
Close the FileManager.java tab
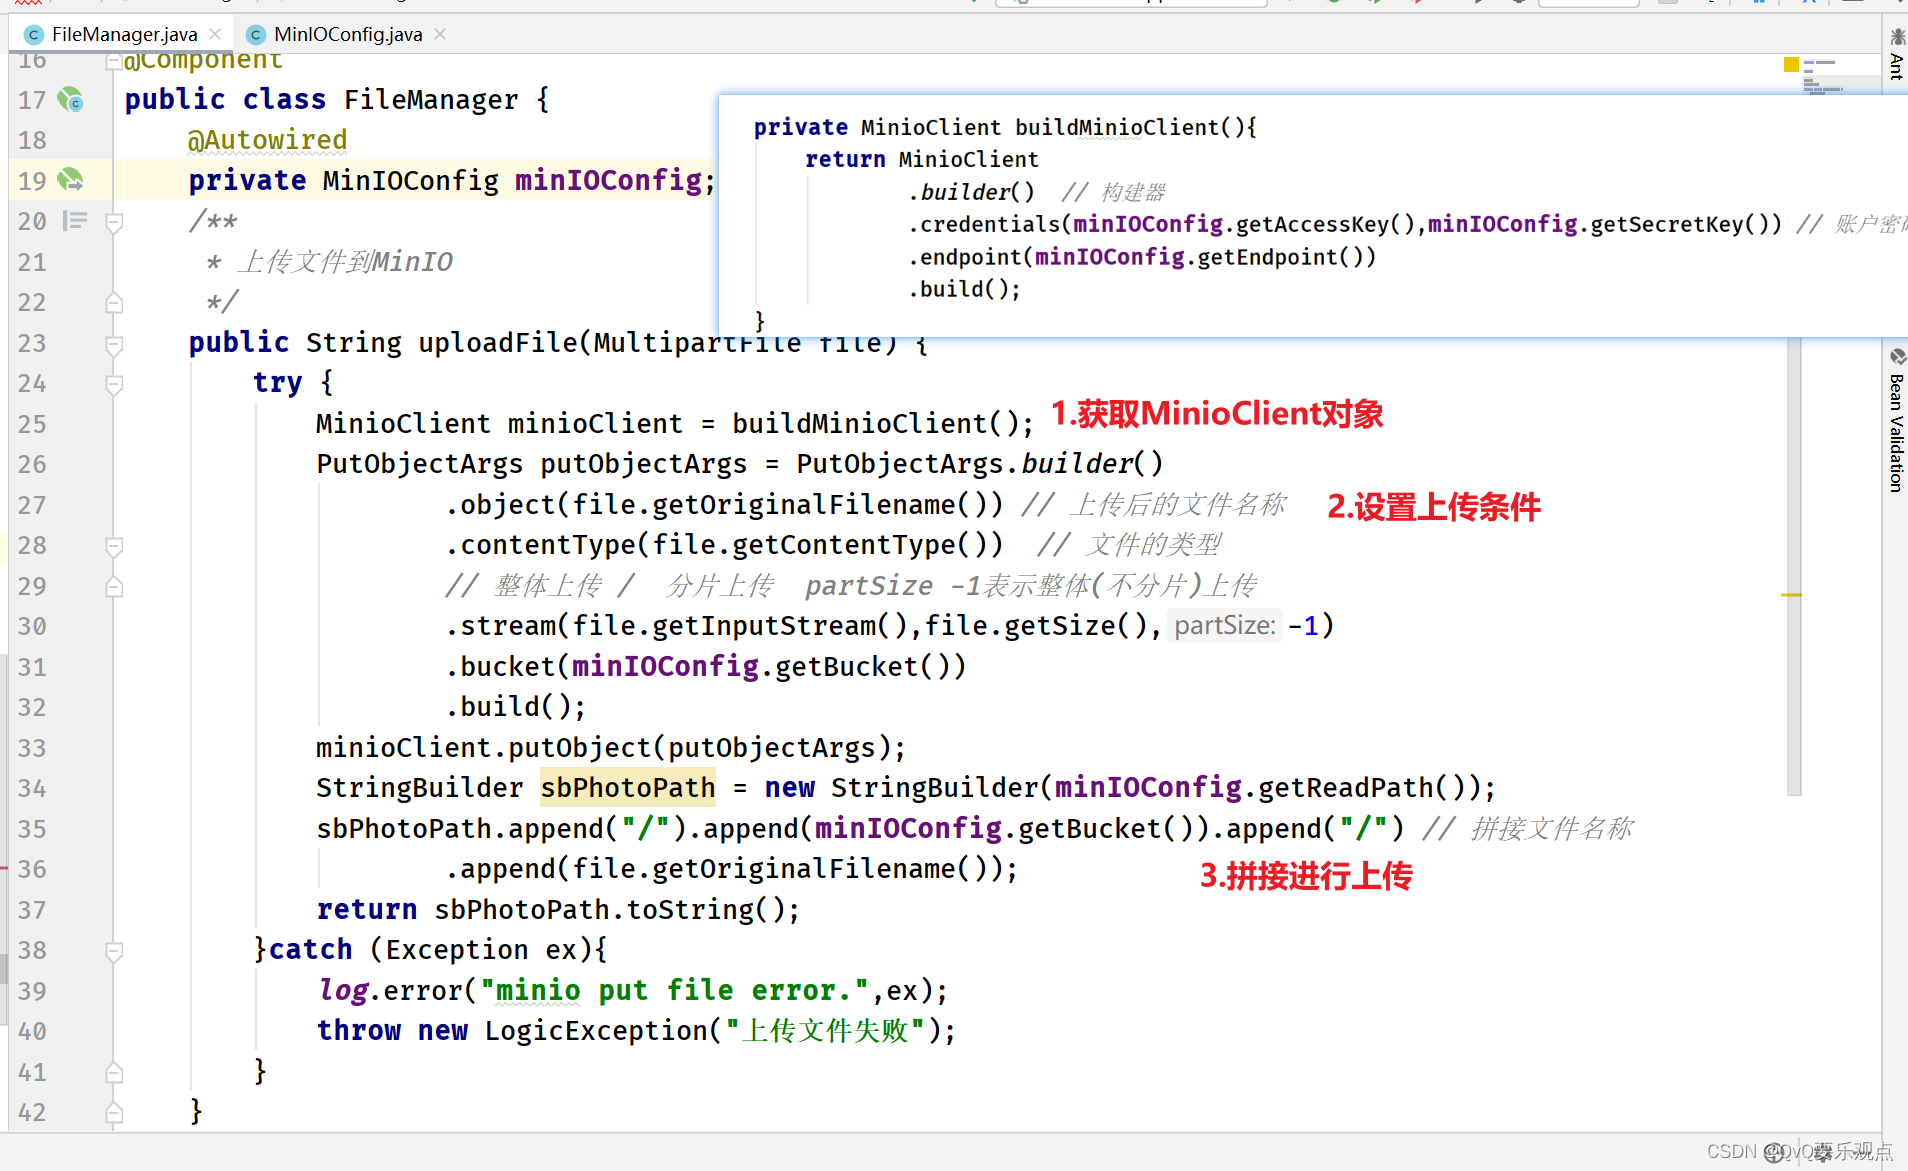click(x=215, y=34)
